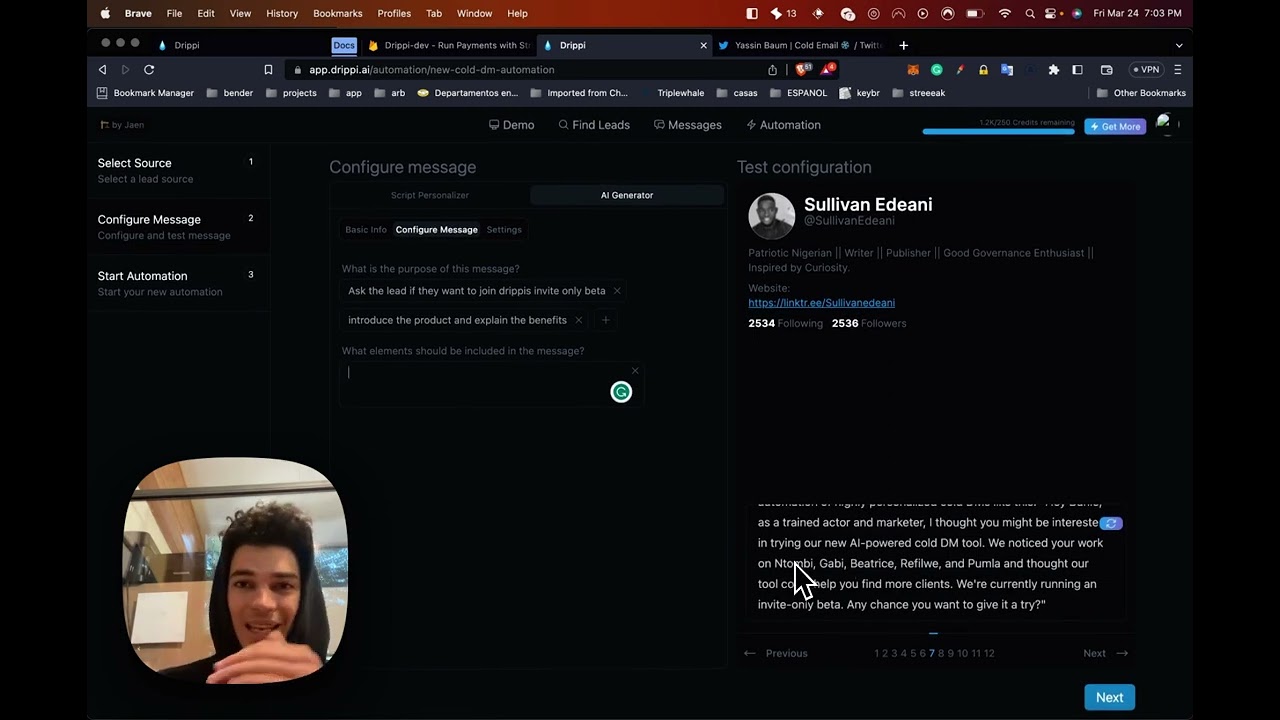Viewport: 1280px width, 720px height.
Task: Go to Next test result arrow
Action: pos(1106,654)
